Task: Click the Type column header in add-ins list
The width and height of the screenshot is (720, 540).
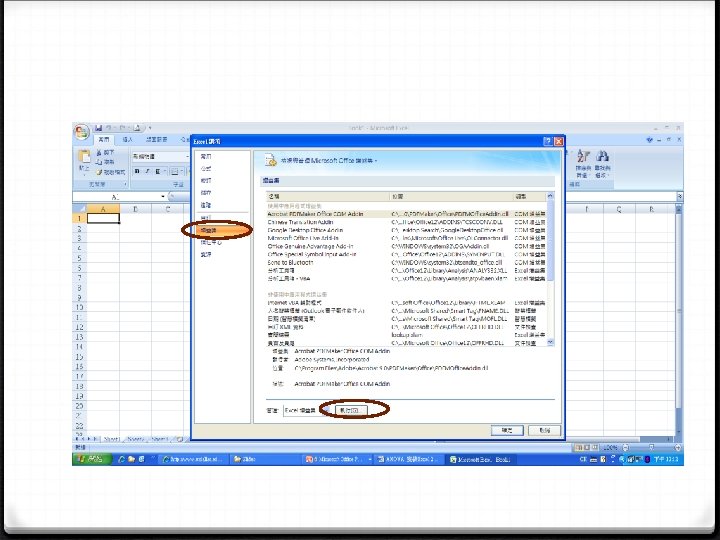Action: click(x=529, y=197)
